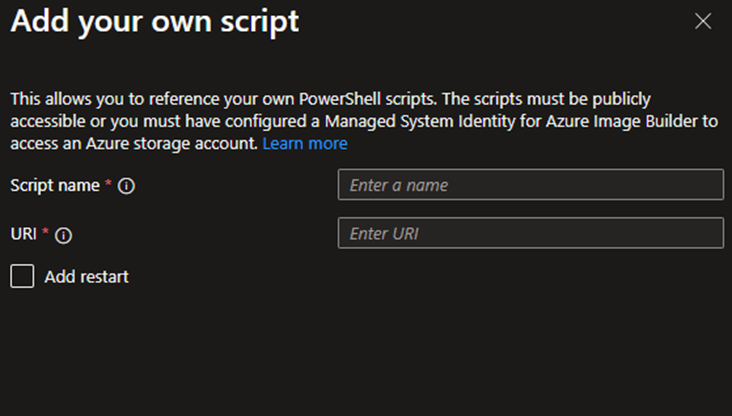This screenshot has height=416, width=732.
Task: Show info tooltip for URI field
Action: [63, 235]
